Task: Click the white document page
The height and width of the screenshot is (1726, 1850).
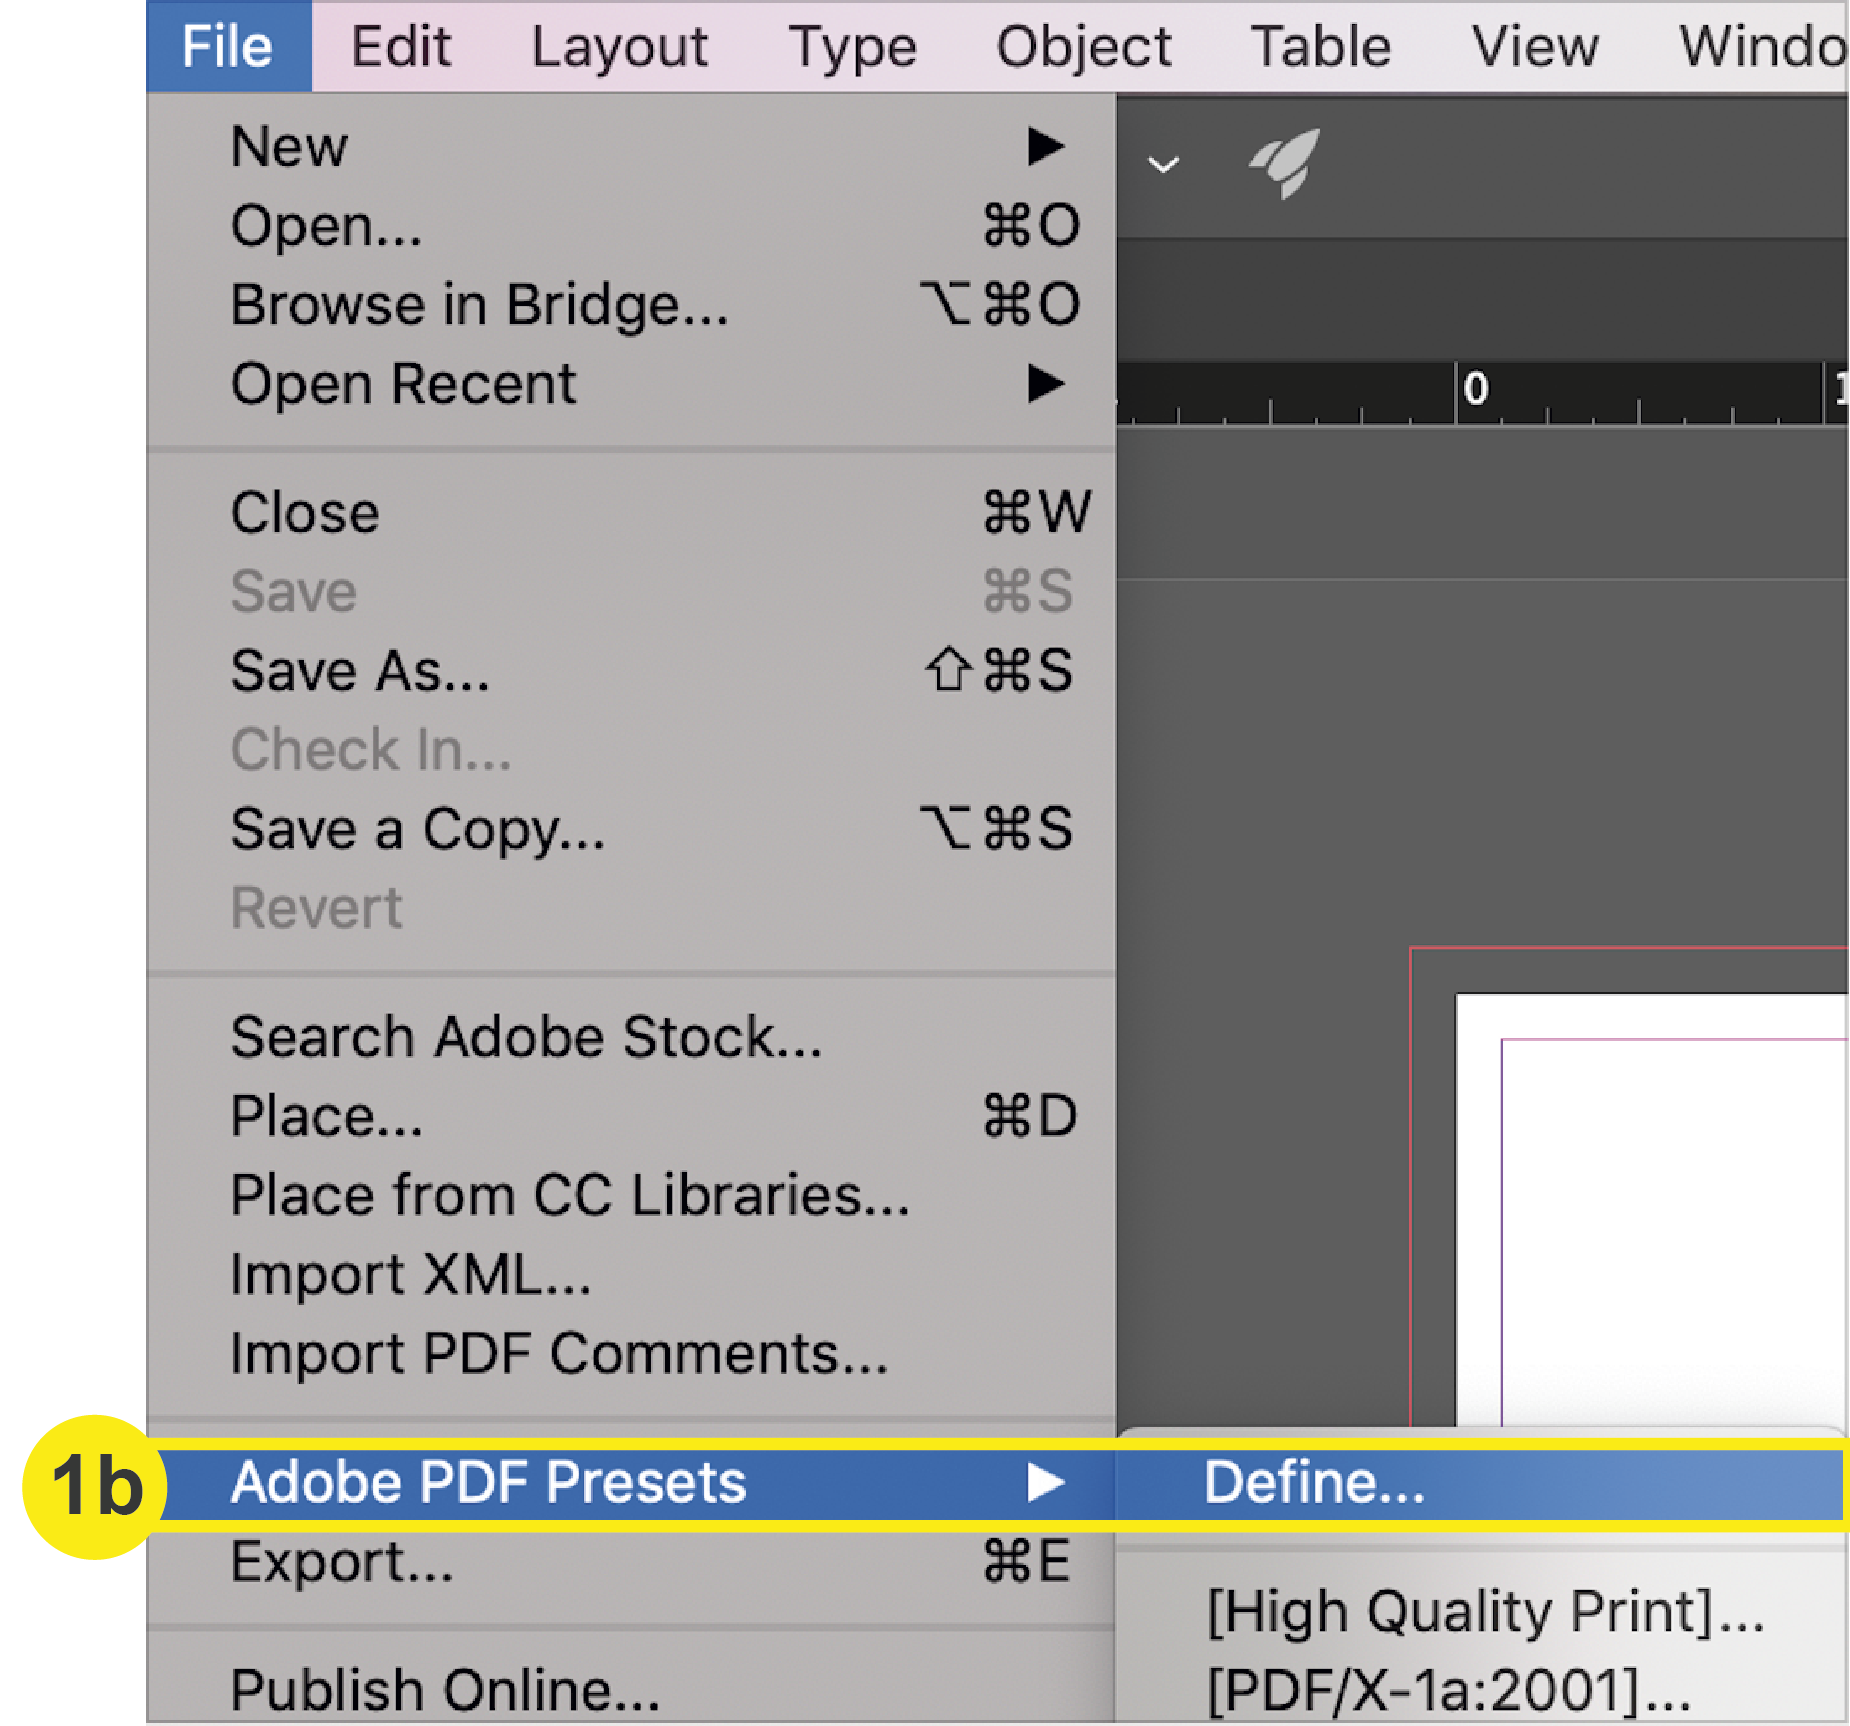Action: (1651, 1210)
